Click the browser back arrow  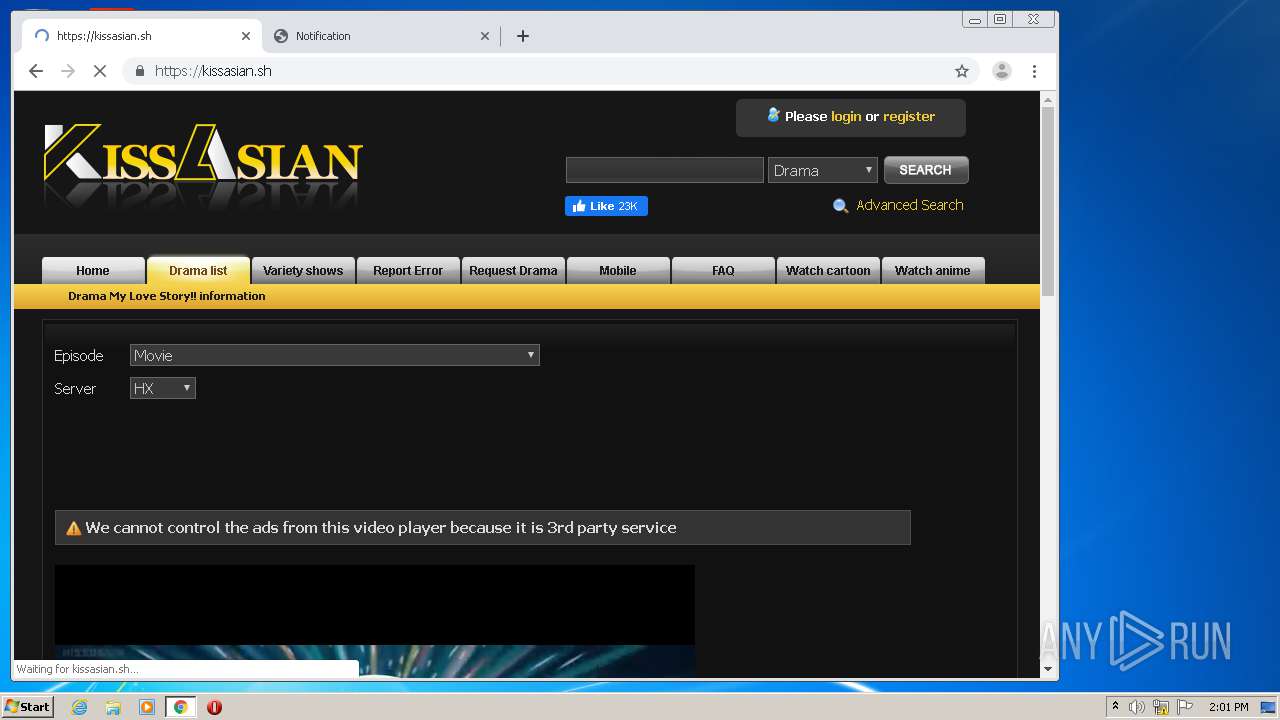point(36,71)
